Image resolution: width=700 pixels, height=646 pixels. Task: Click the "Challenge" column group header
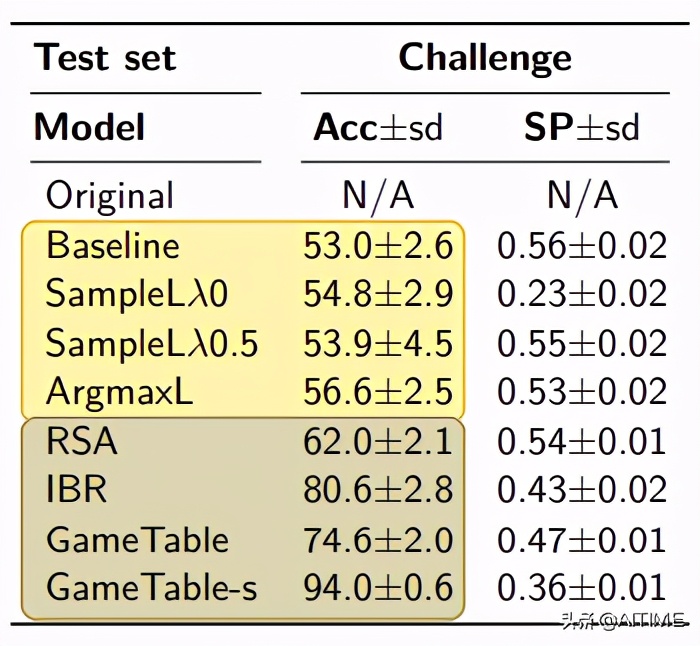[x=485, y=57]
